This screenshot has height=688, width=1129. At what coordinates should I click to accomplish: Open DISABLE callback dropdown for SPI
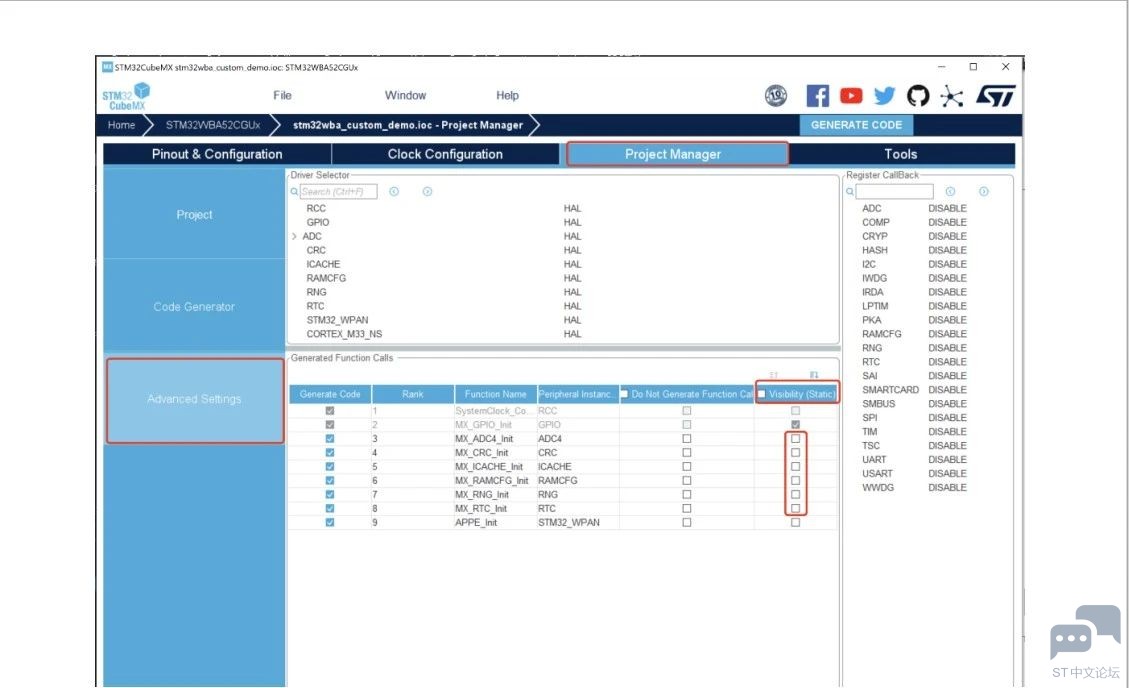[x=947, y=417]
